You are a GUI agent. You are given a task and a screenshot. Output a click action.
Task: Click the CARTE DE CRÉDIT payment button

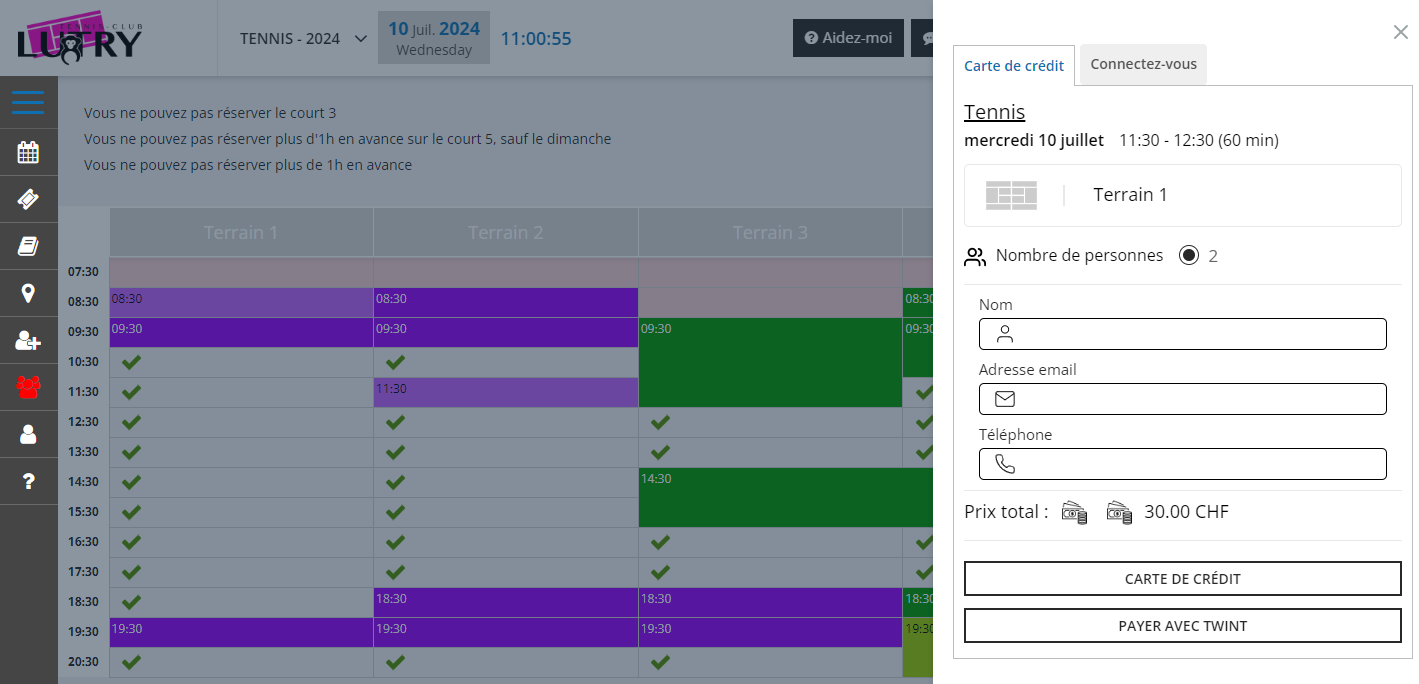(1182, 579)
